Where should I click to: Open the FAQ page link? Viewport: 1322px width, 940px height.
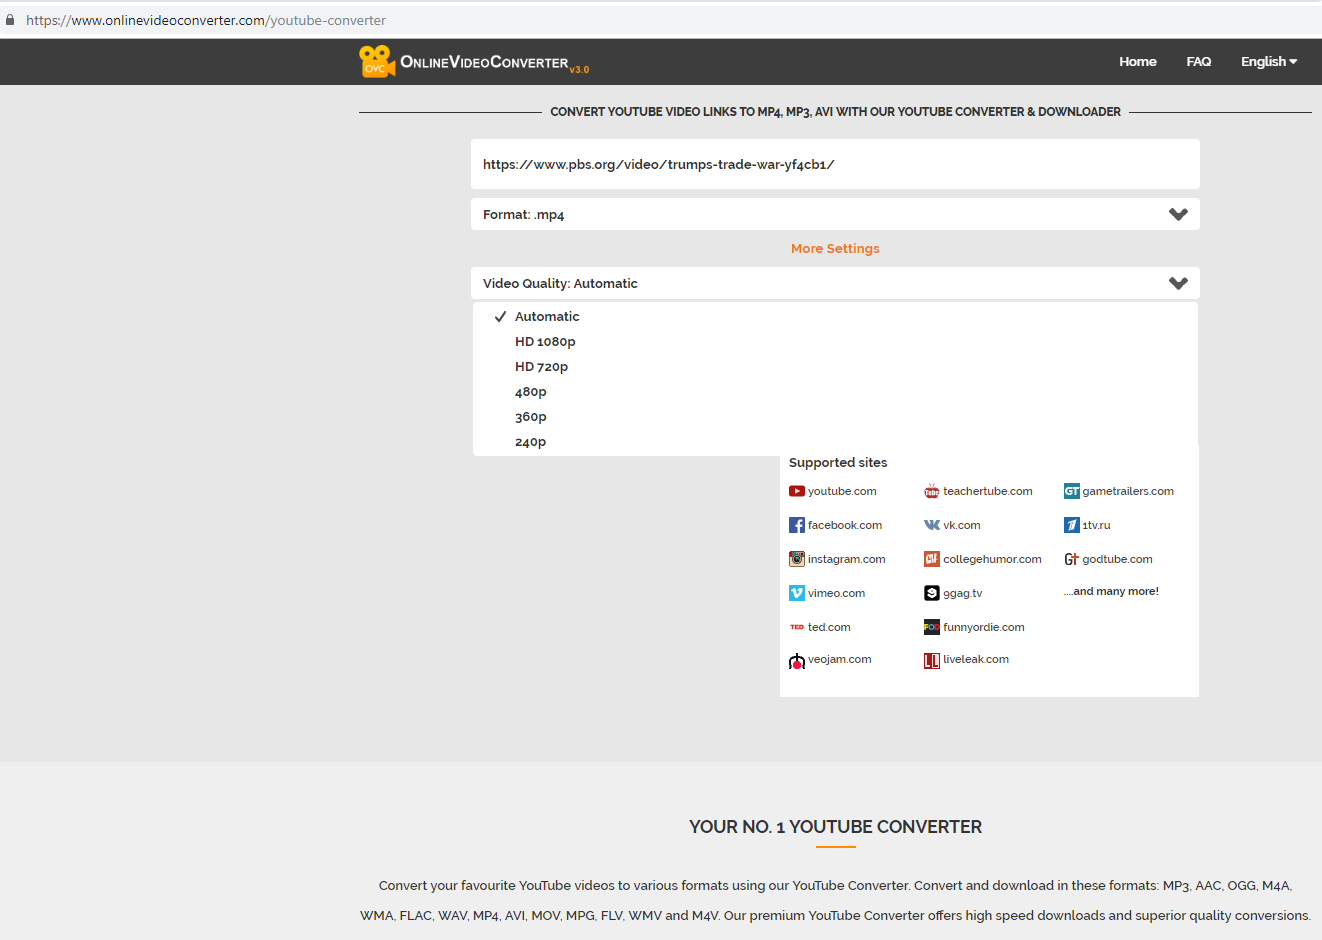coord(1199,61)
